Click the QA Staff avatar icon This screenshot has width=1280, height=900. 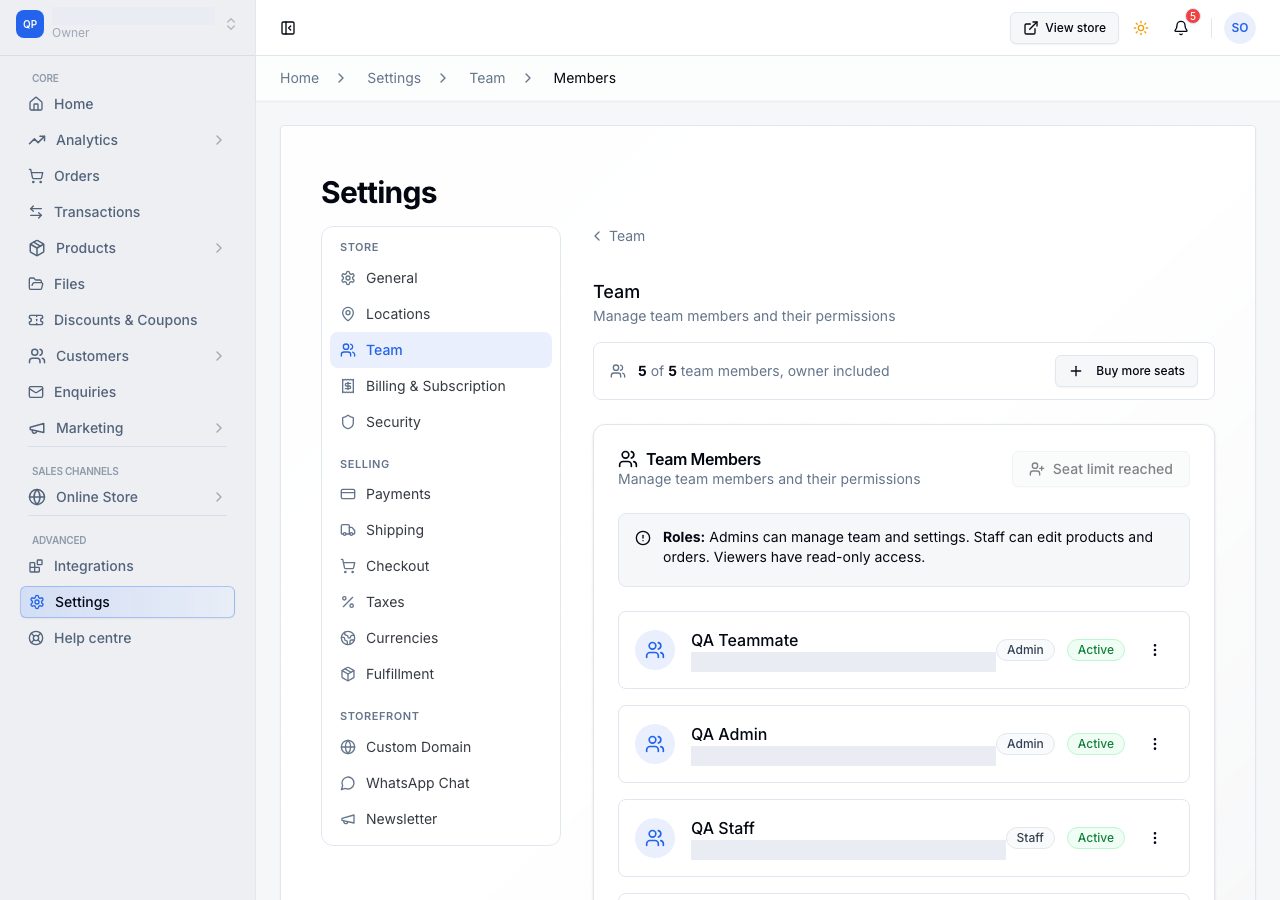[x=655, y=838]
